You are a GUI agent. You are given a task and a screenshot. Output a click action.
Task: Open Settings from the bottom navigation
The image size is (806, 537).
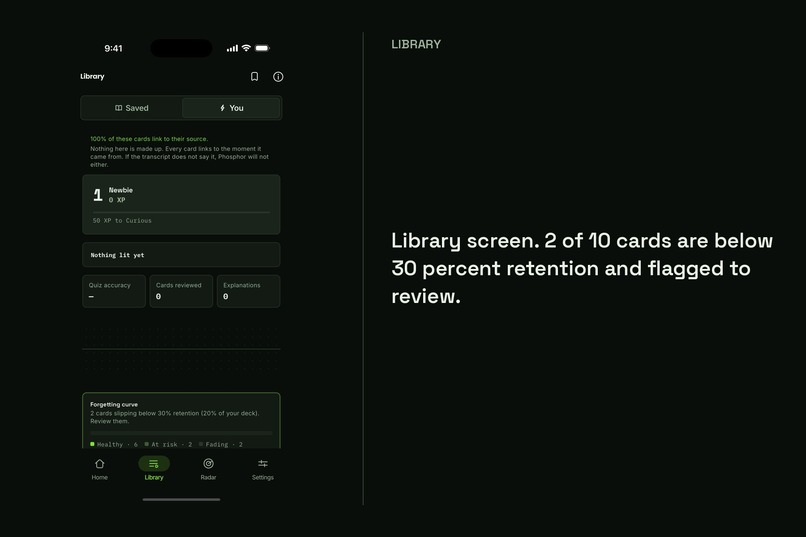(263, 470)
